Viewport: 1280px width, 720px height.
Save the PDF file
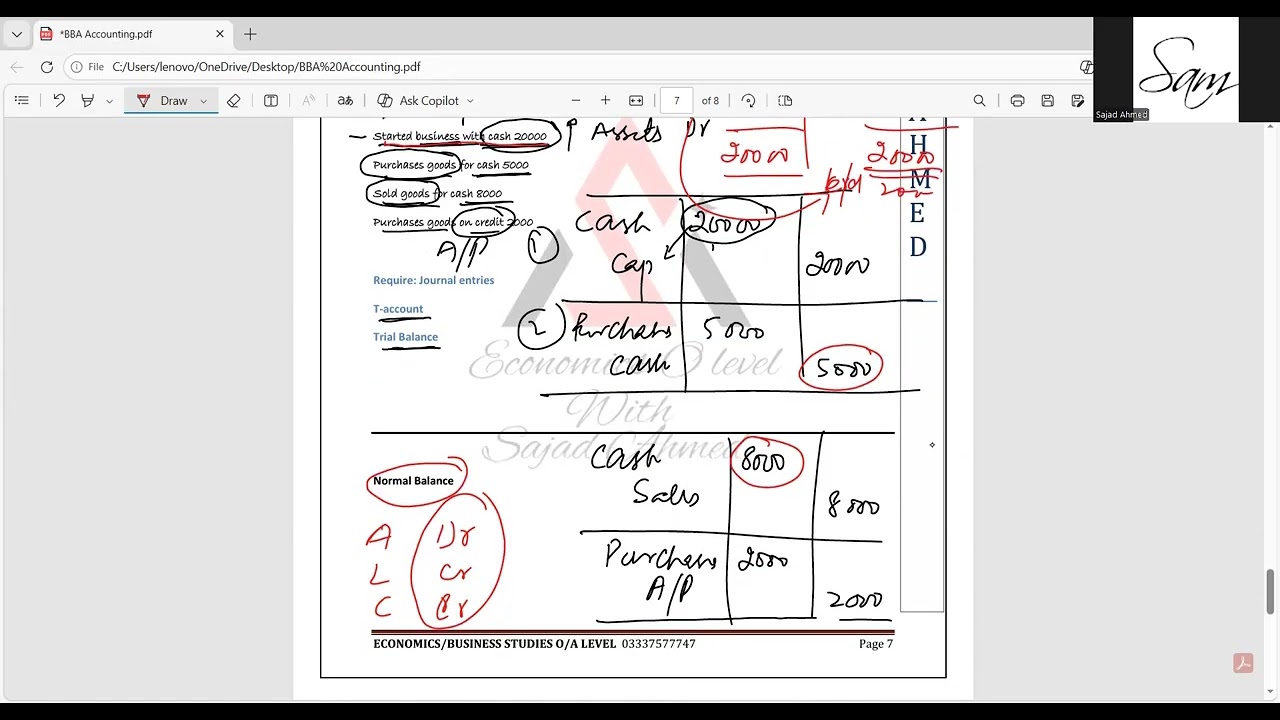point(1047,100)
